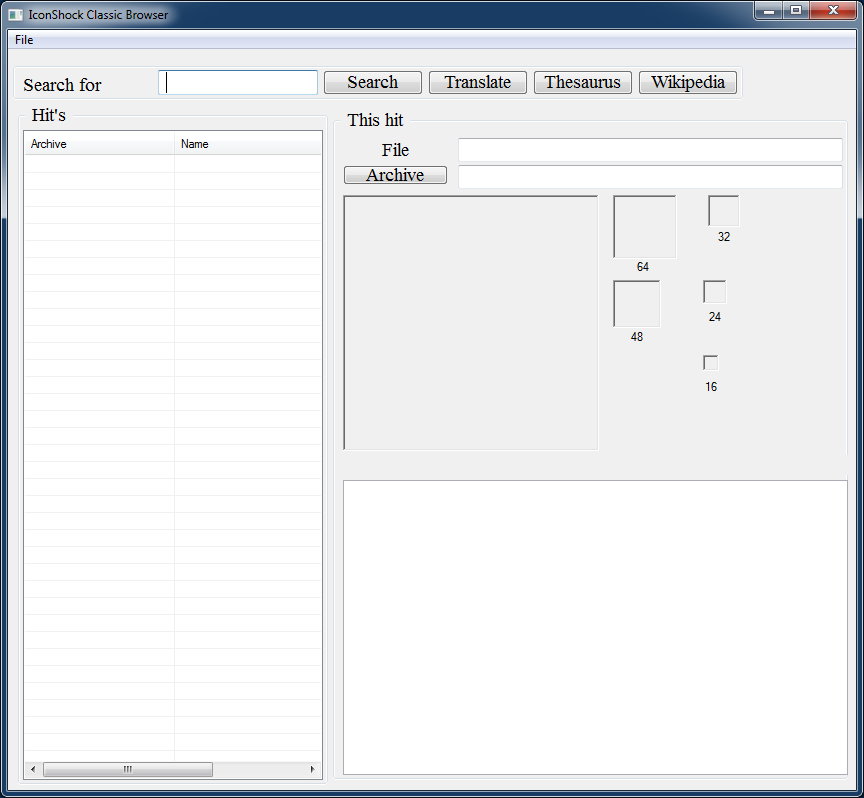Sort hits by Archive column header
The image size is (864, 798).
pyautogui.click(x=98, y=144)
